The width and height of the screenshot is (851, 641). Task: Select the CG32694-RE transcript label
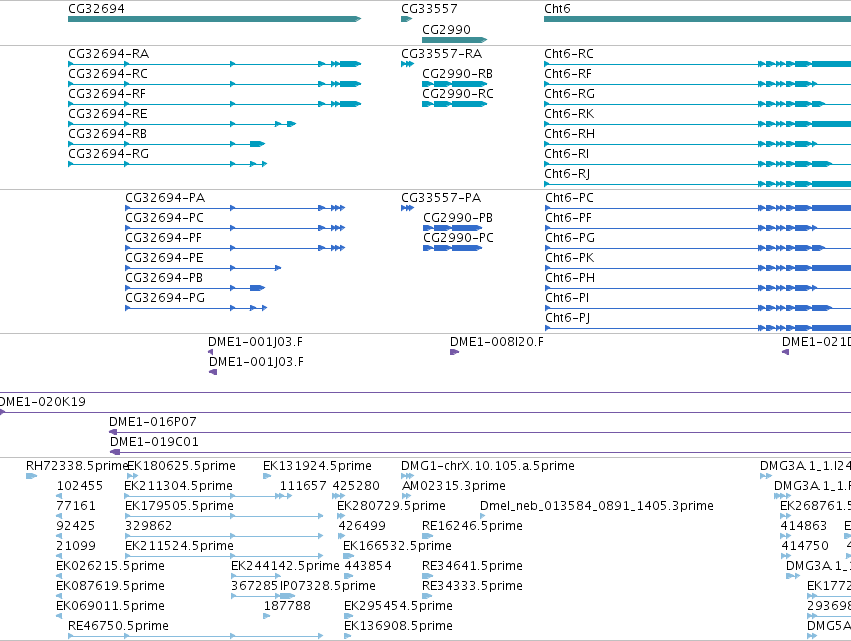coord(107,114)
